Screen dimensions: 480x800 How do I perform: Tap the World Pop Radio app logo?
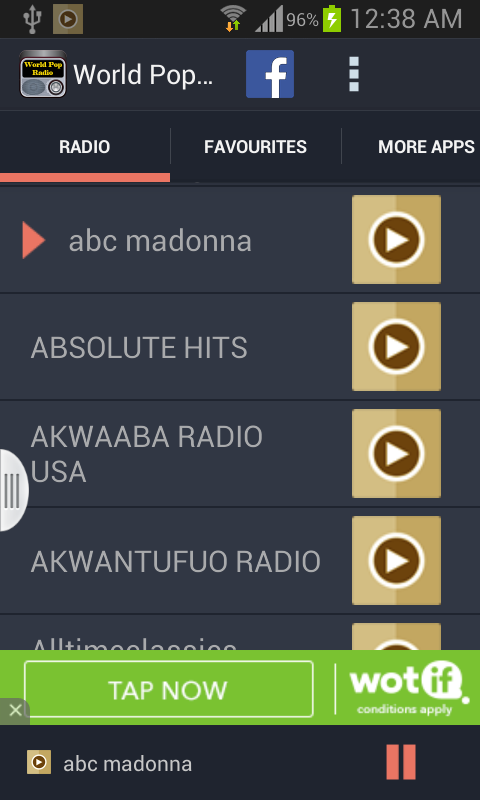43,74
